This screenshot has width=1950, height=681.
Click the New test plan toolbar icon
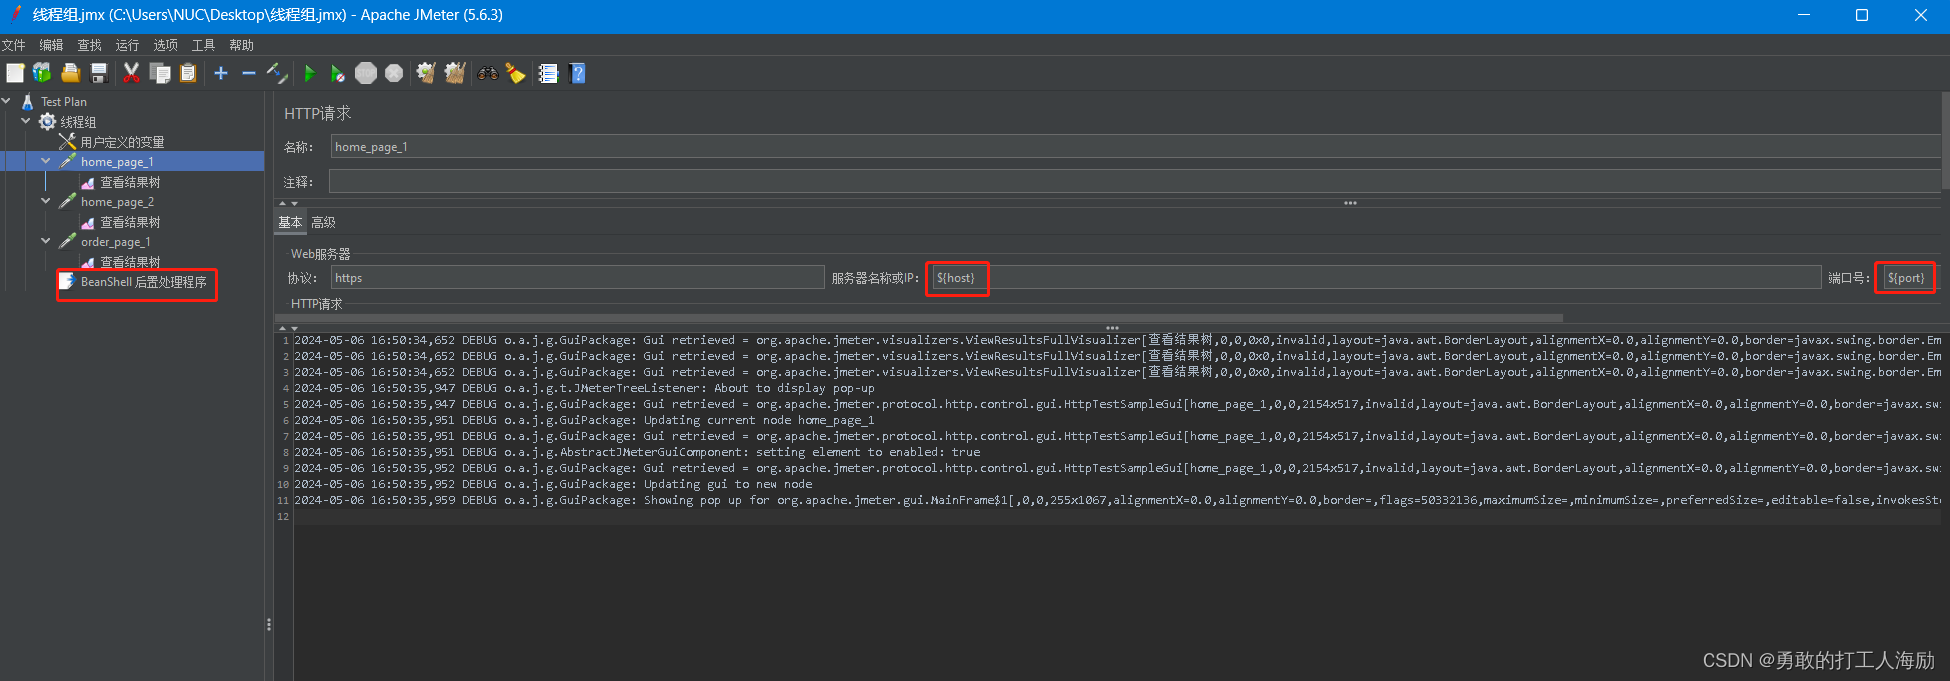pyautogui.click(x=15, y=73)
